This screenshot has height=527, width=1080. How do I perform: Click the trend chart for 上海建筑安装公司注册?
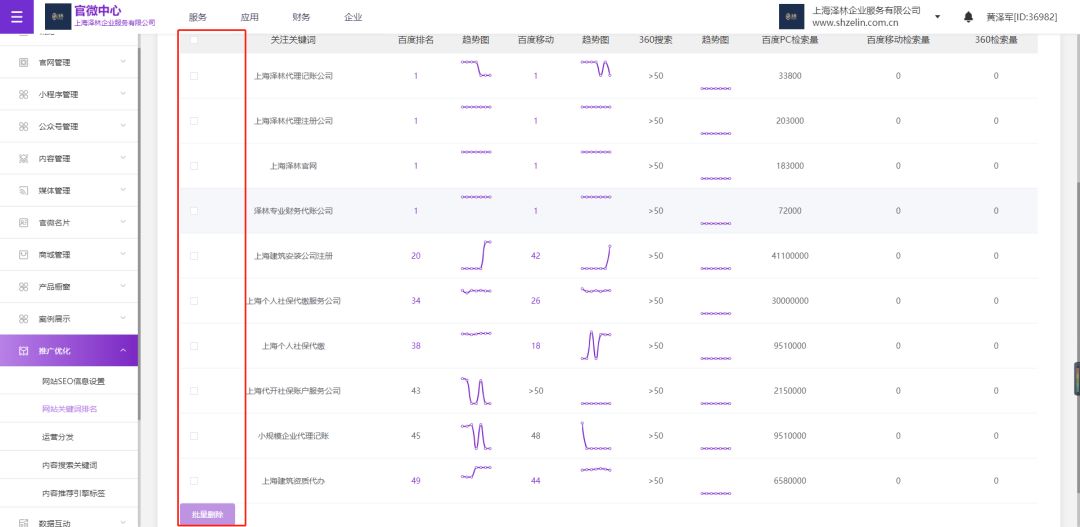click(476, 256)
